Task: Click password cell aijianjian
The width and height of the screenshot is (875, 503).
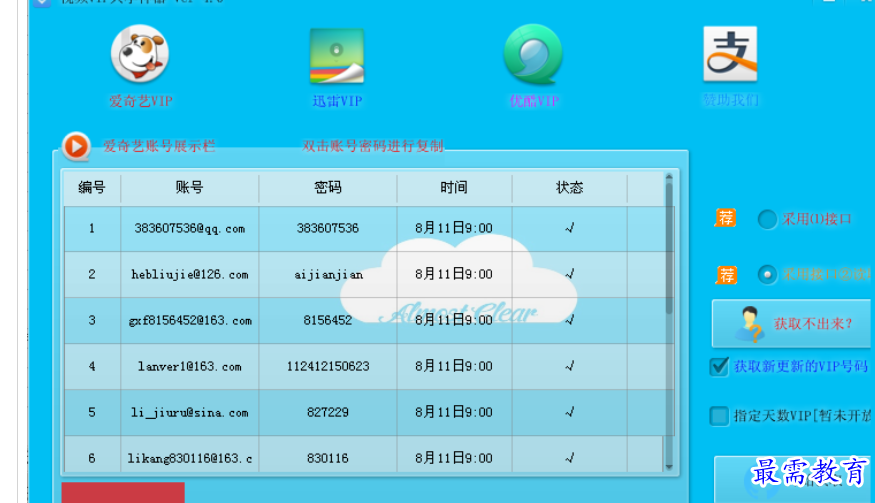Action: [x=328, y=275]
